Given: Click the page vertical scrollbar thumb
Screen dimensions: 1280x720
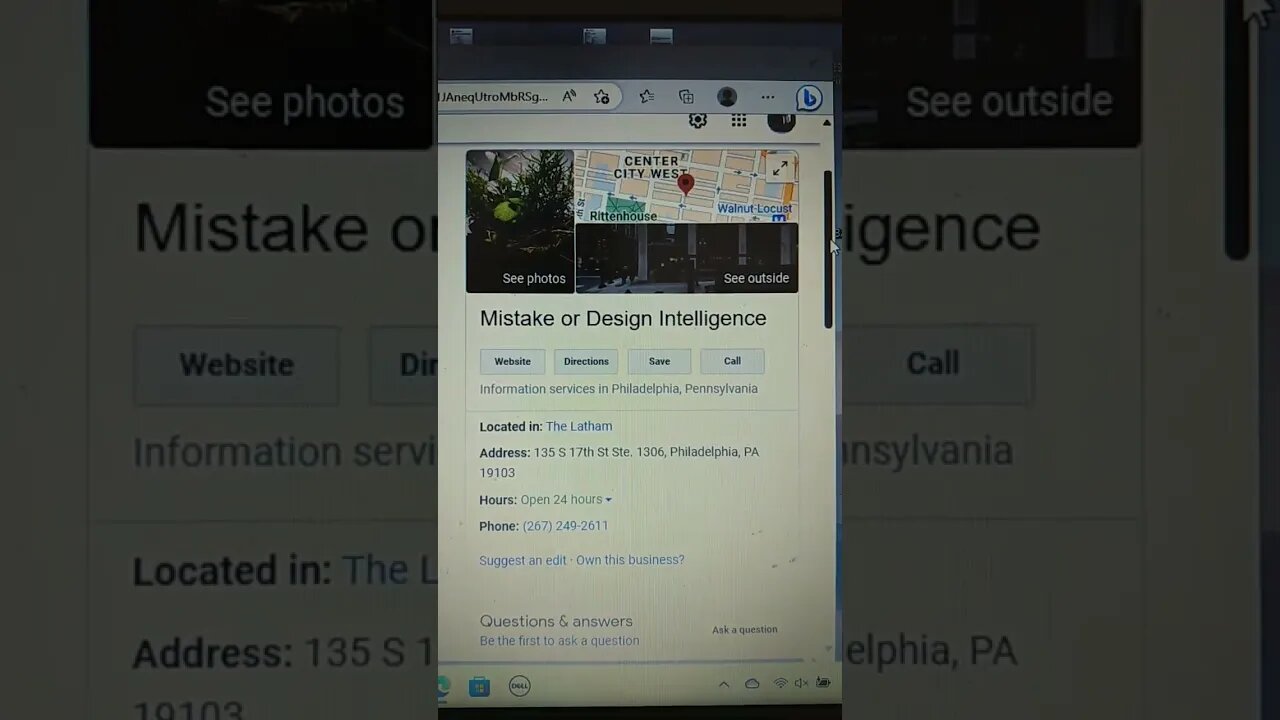Looking at the screenshot, I should (828, 248).
